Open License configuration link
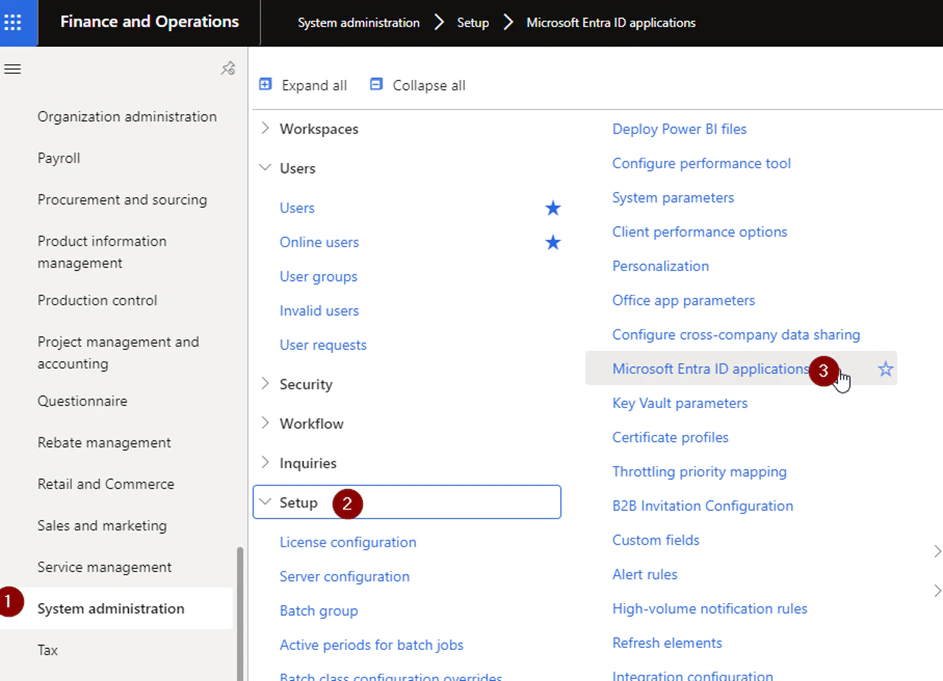Image resolution: width=943 pixels, height=681 pixels. 348,542
